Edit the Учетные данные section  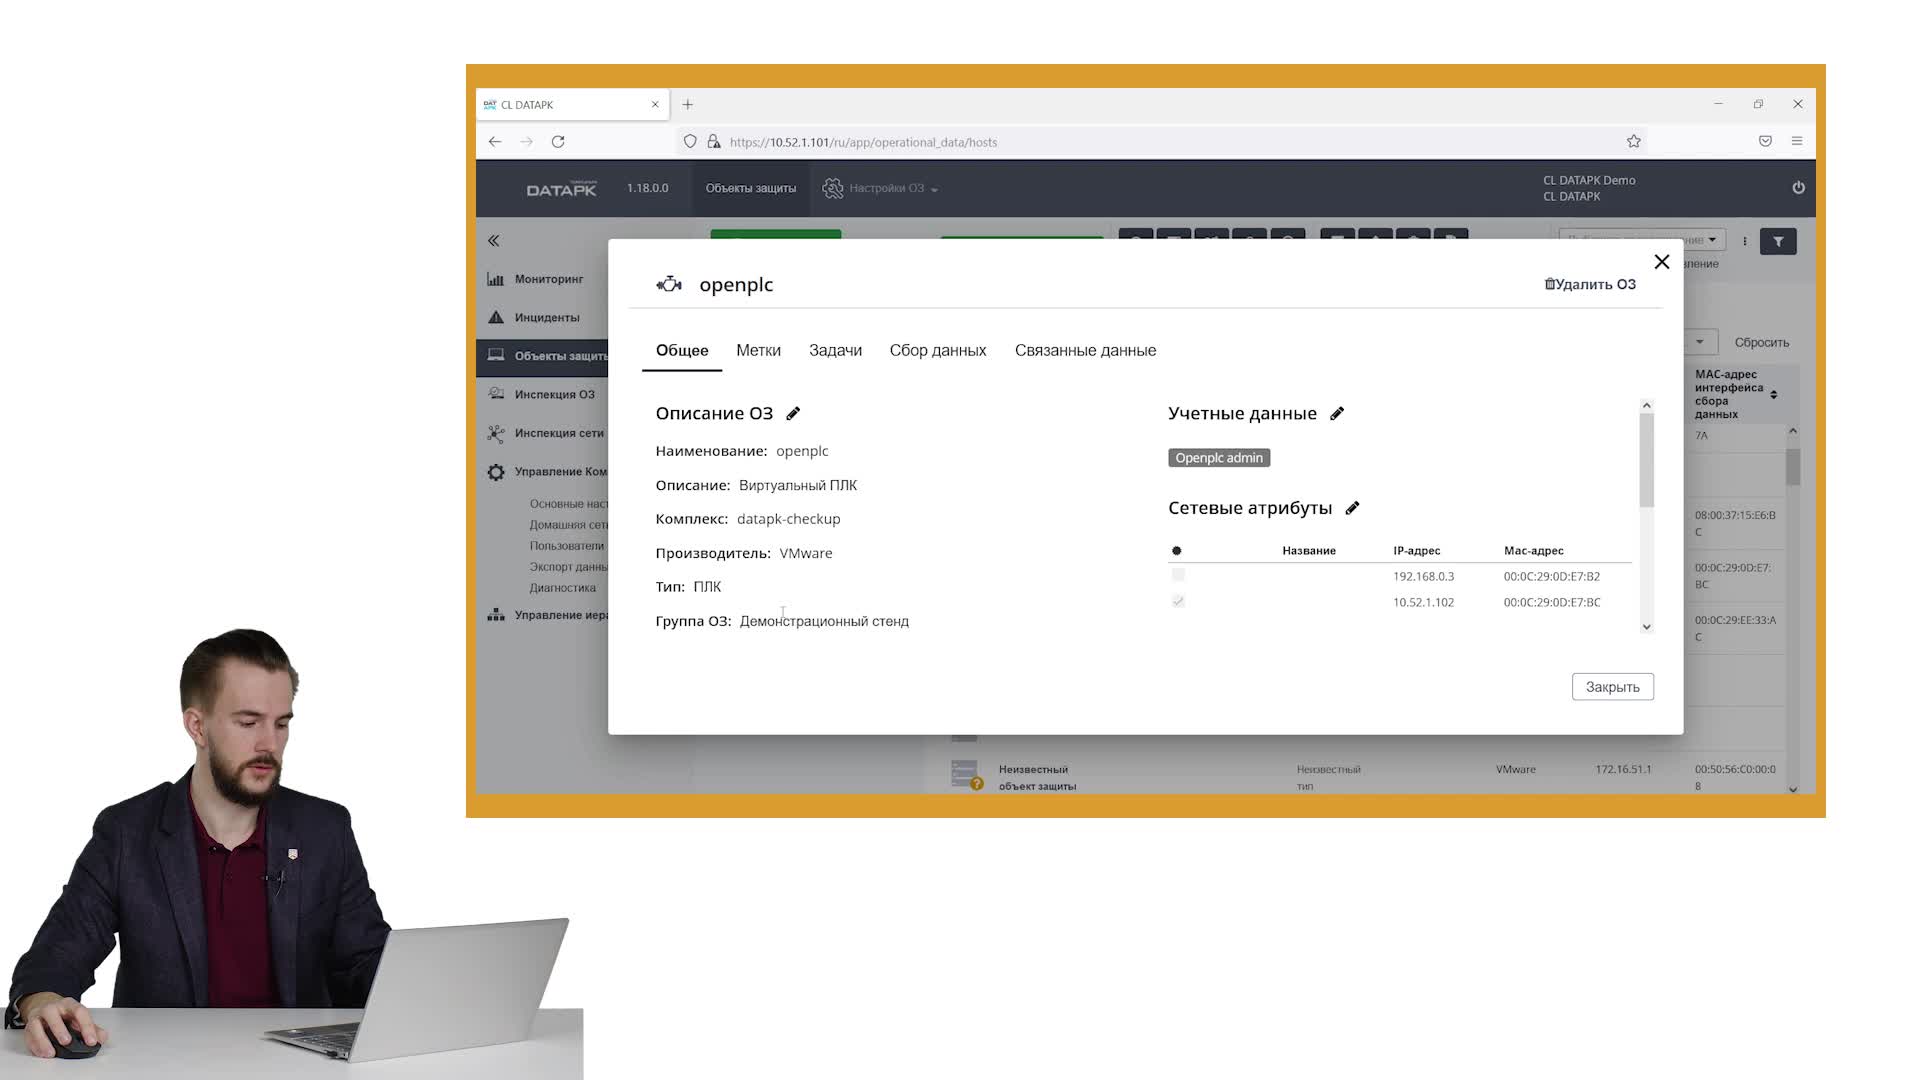(1337, 414)
